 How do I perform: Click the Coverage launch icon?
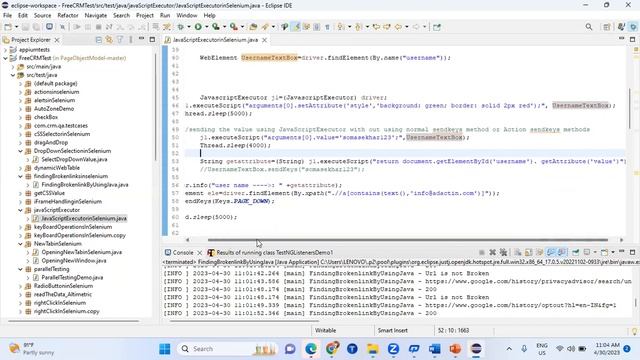coord(216,27)
